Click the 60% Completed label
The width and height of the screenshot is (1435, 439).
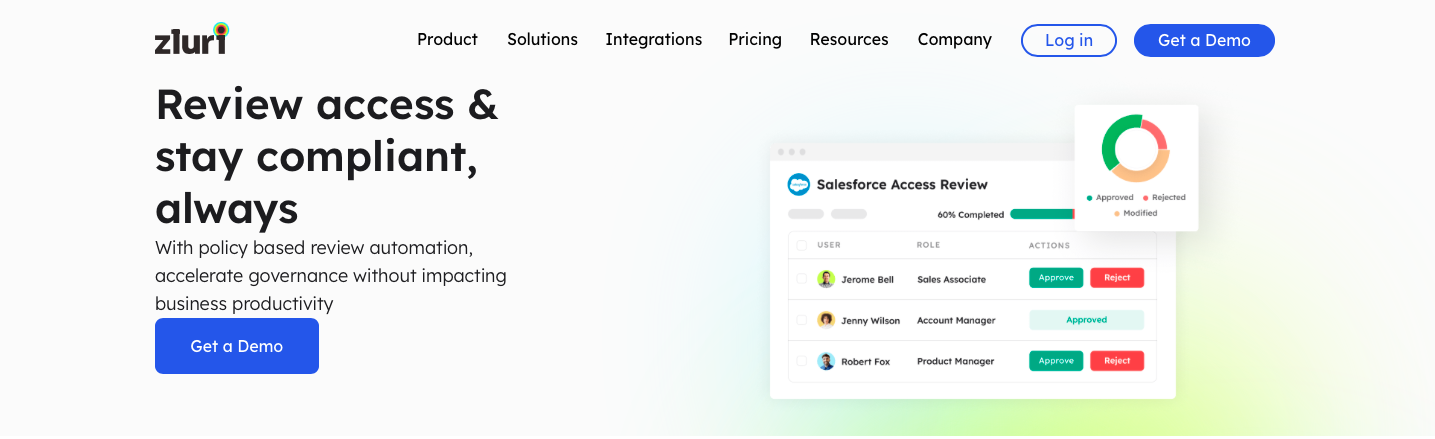[970, 214]
